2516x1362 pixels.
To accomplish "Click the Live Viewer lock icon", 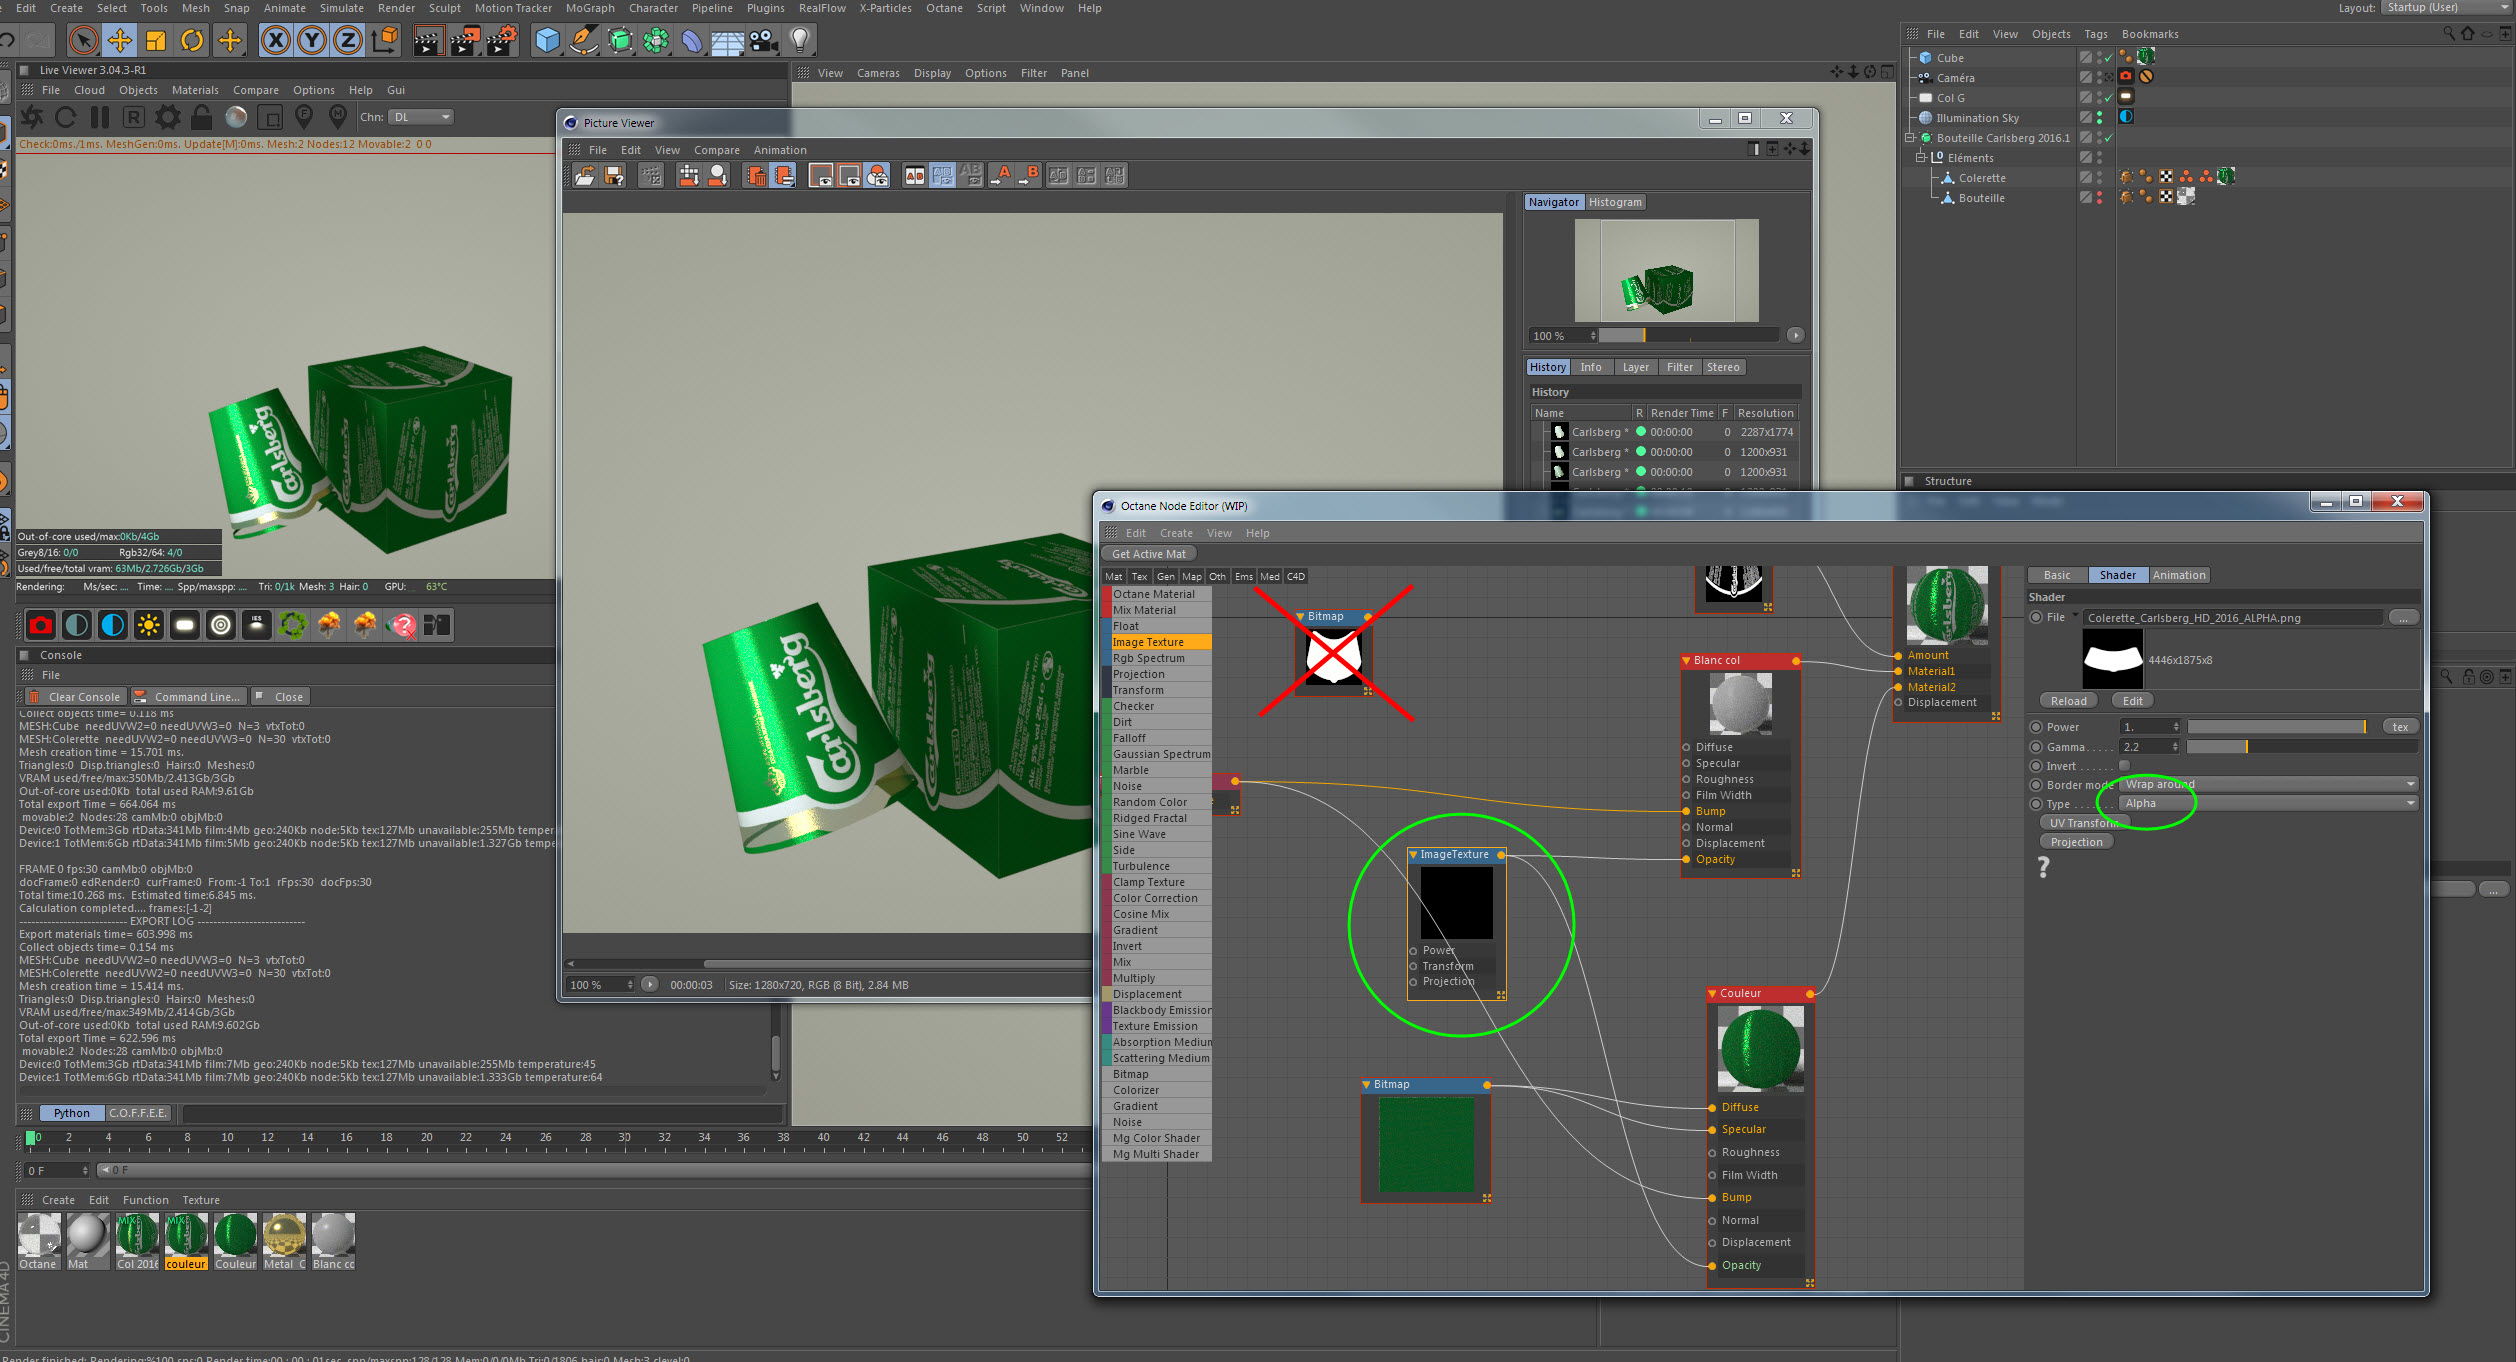I will [201, 118].
